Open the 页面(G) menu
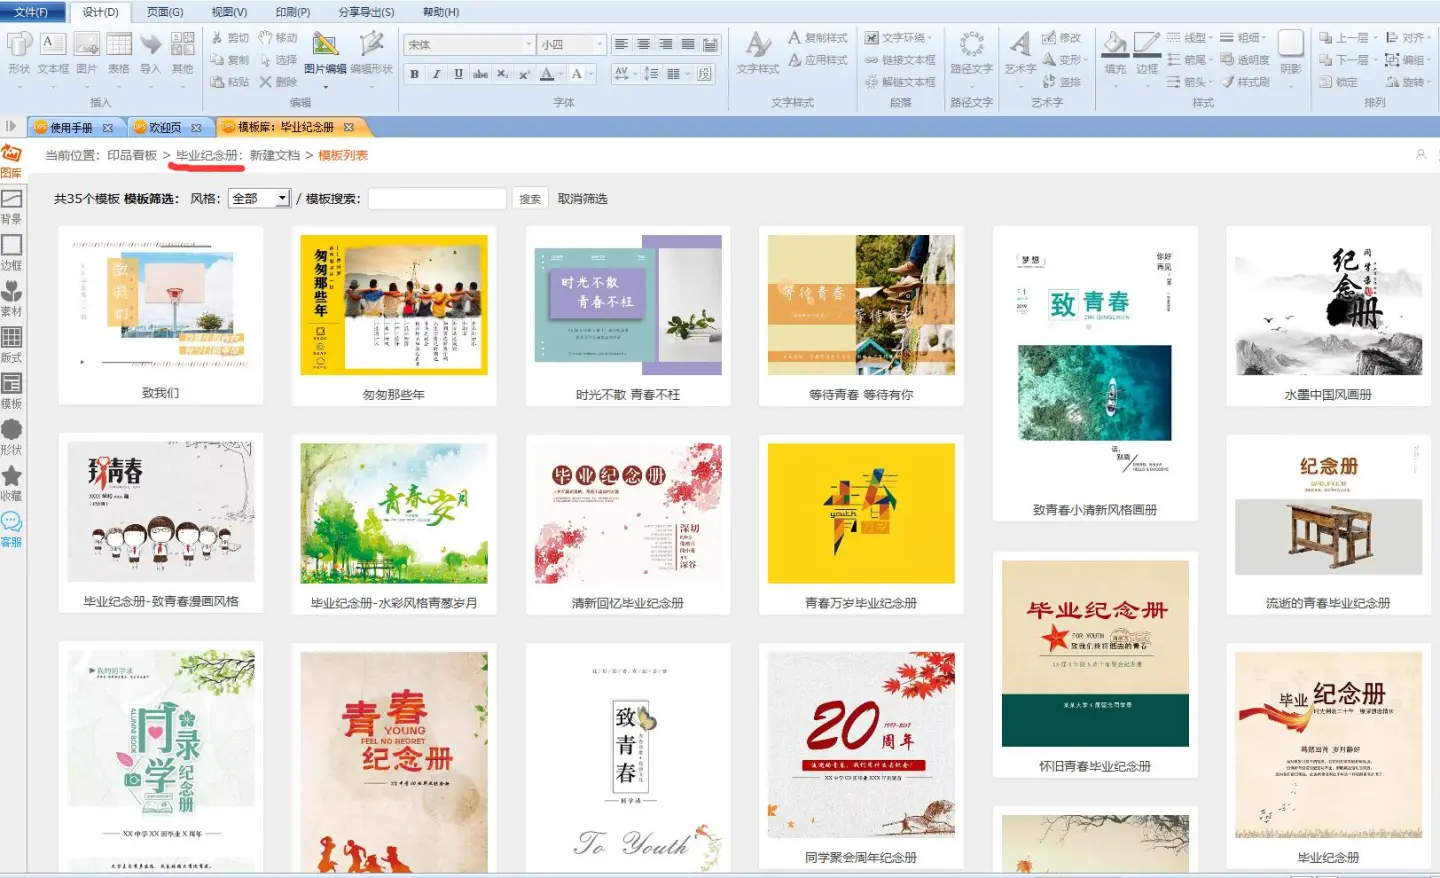 [165, 12]
